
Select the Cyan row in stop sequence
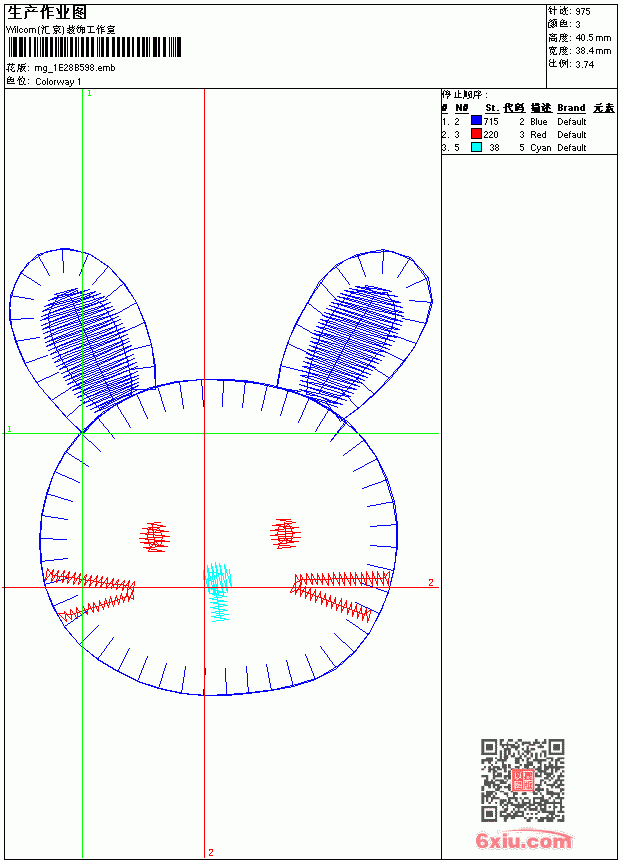[x=529, y=148]
